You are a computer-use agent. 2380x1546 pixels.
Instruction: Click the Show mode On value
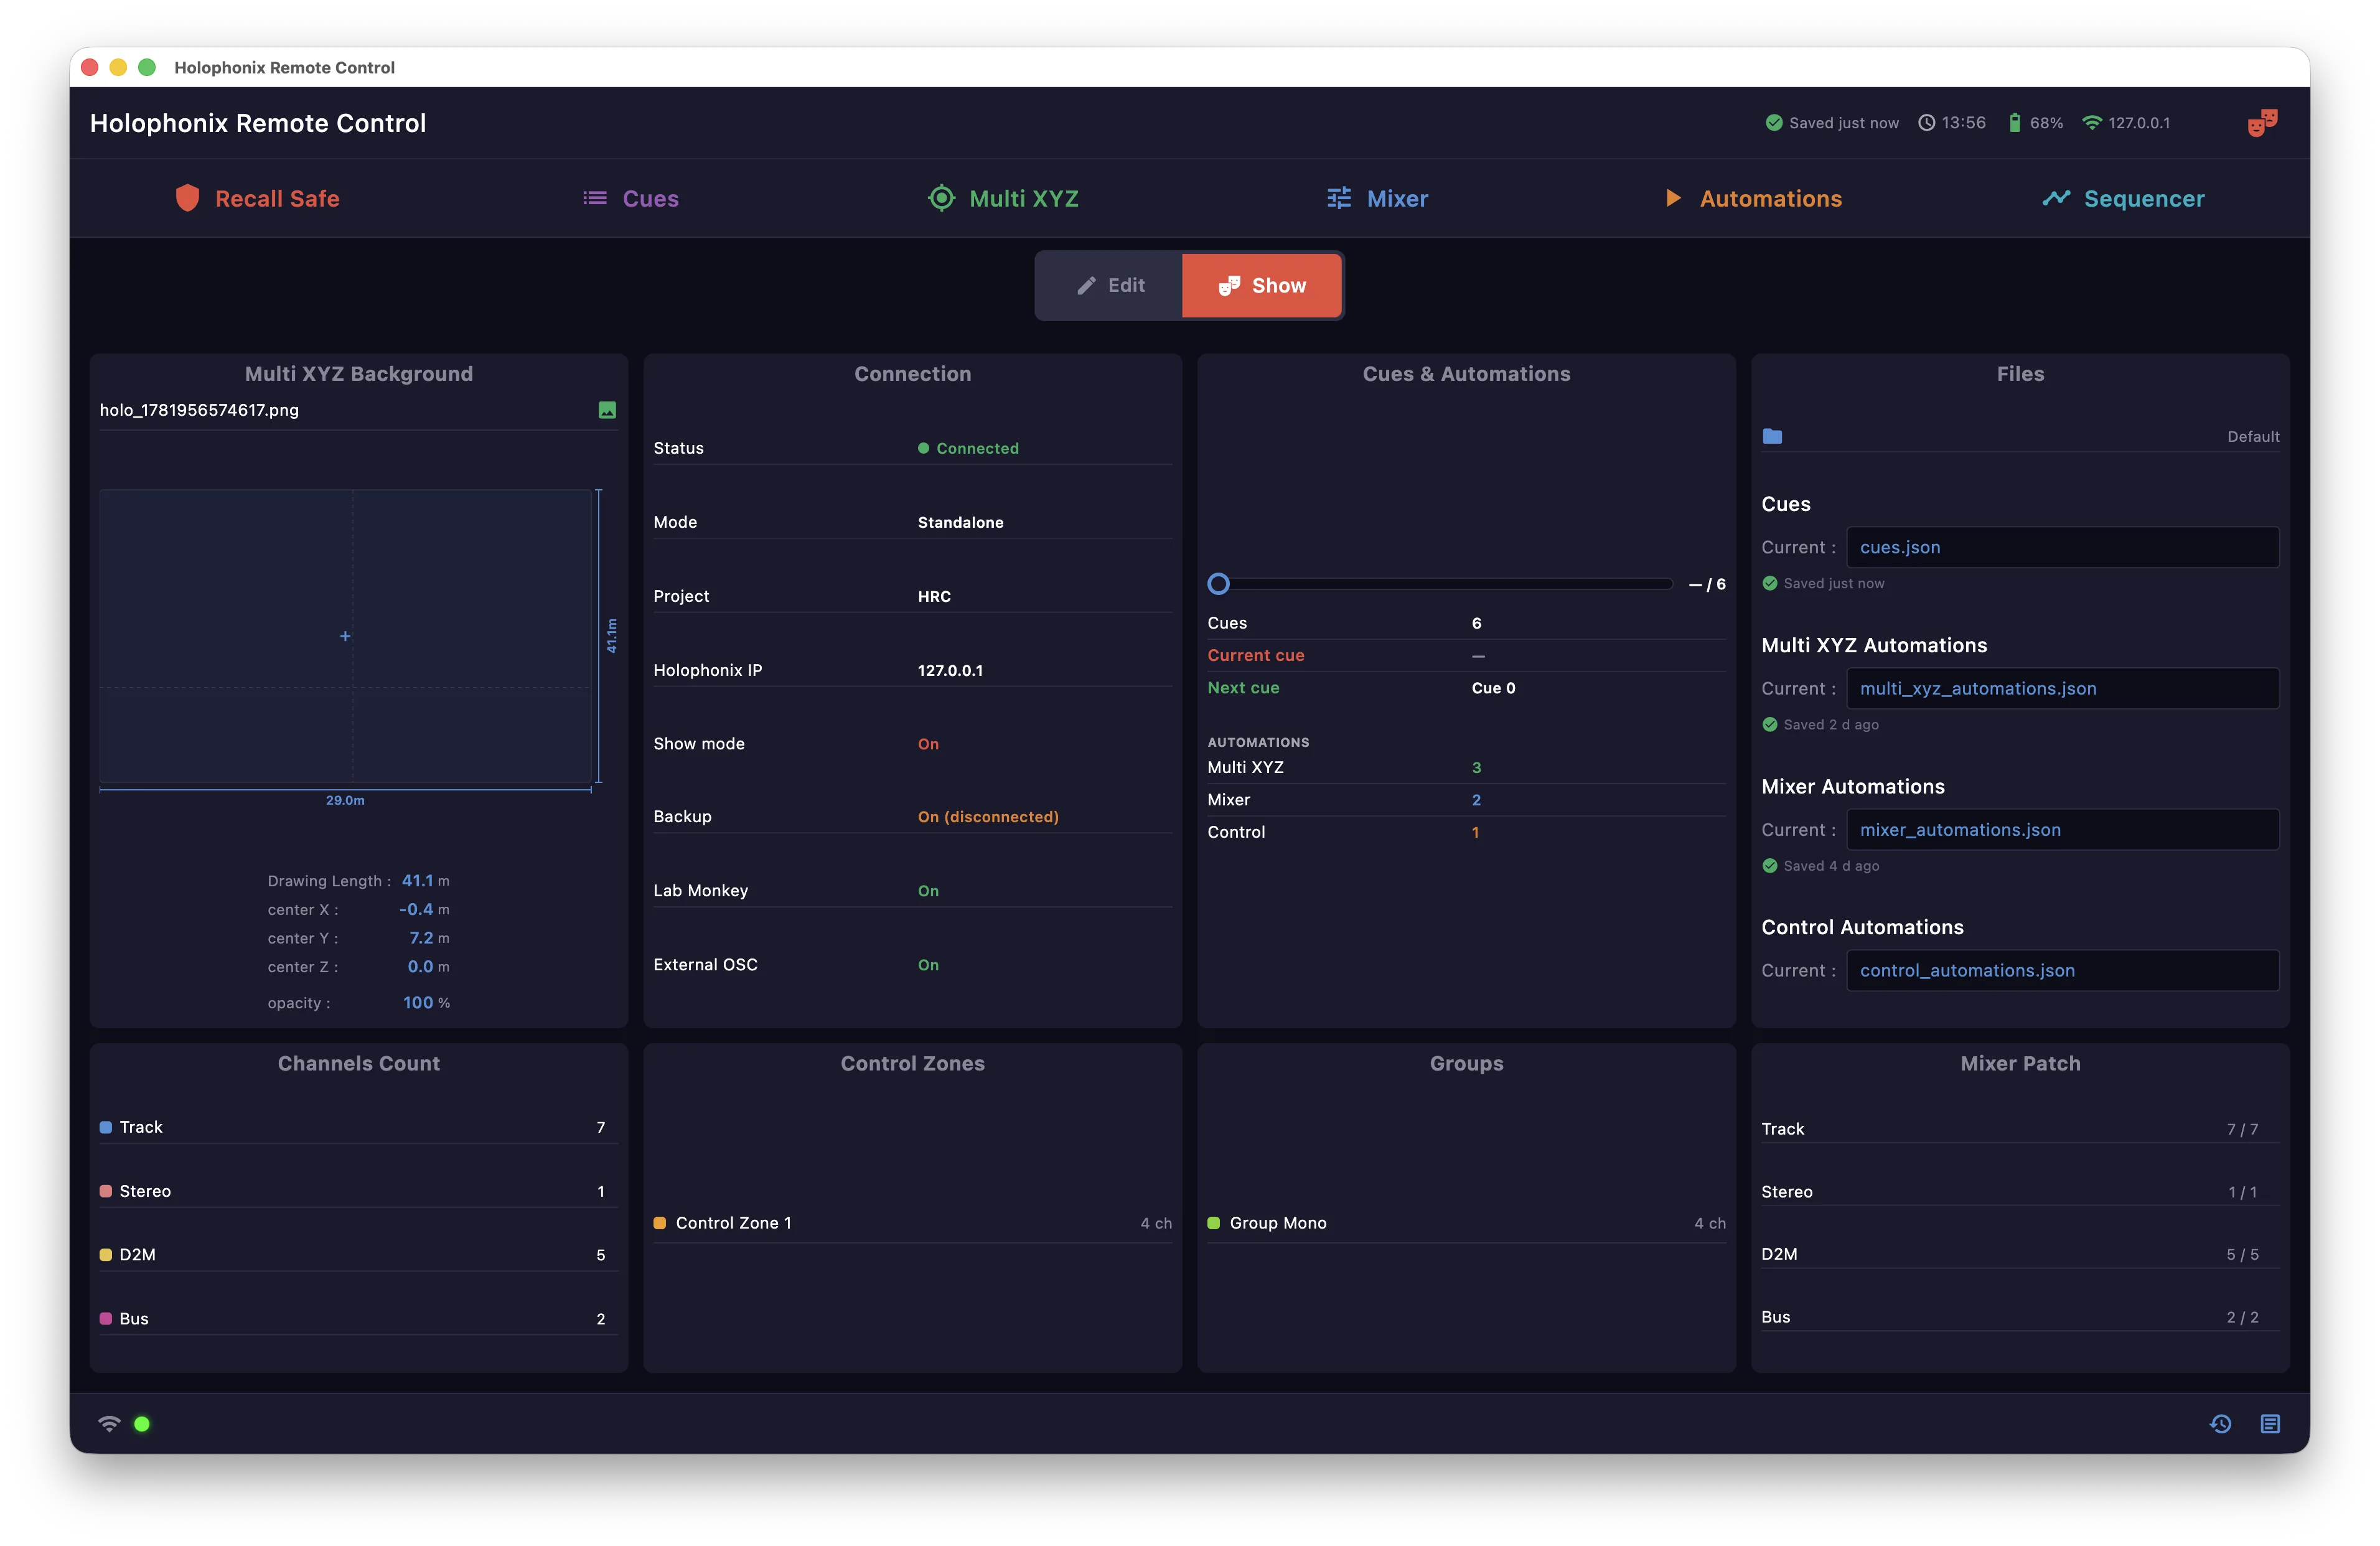point(928,744)
